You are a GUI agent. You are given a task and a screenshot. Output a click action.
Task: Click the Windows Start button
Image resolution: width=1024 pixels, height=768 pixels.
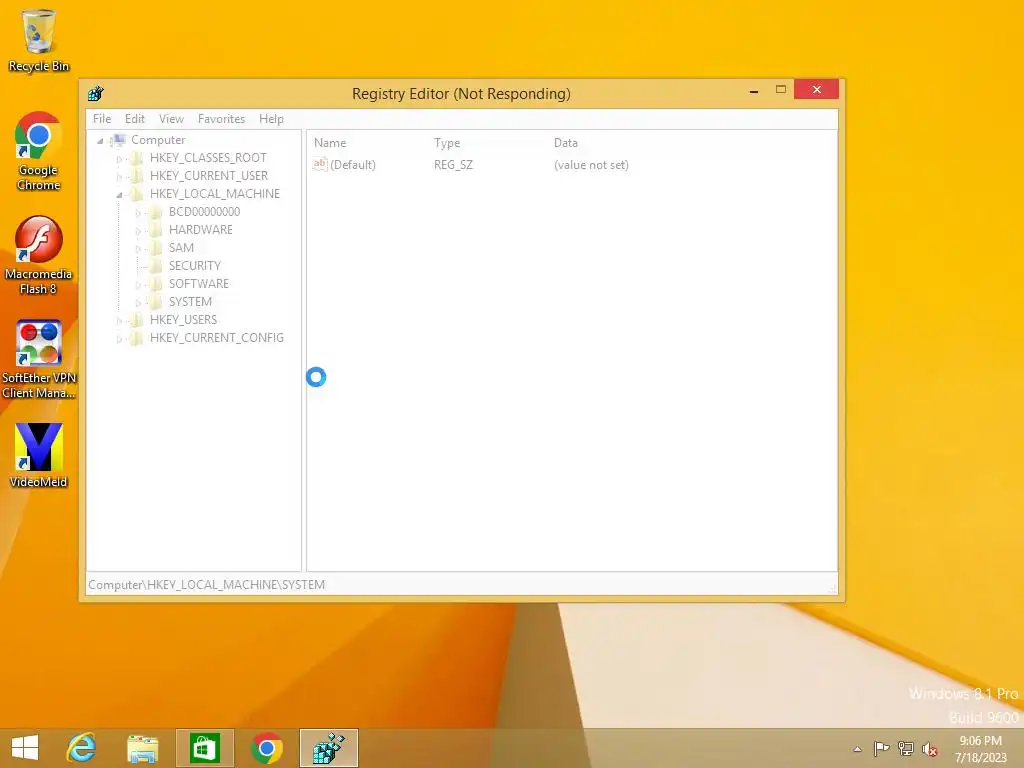[x=25, y=748]
